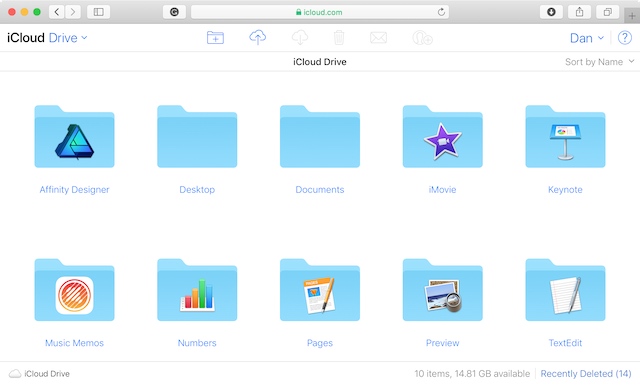The image size is (640, 385).
Task: Click the iCloud Drive path breadcrumb
Action: [39, 374]
